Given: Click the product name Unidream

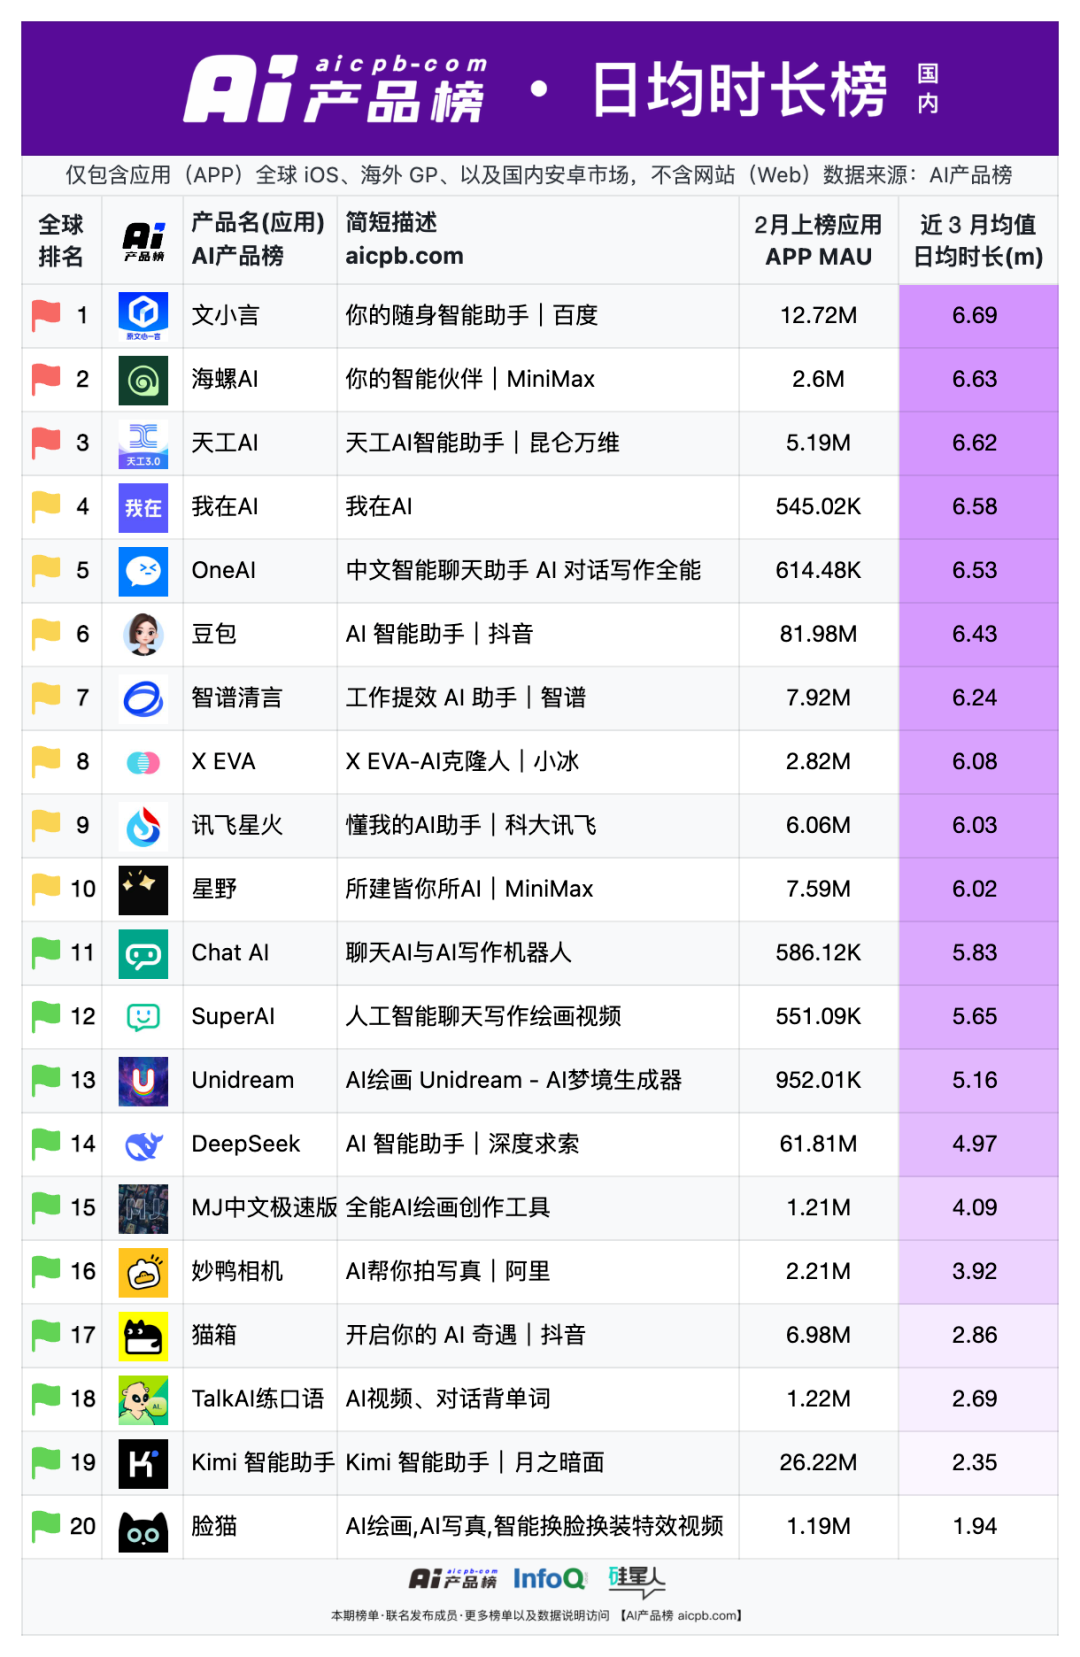Looking at the screenshot, I should click(243, 1081).
